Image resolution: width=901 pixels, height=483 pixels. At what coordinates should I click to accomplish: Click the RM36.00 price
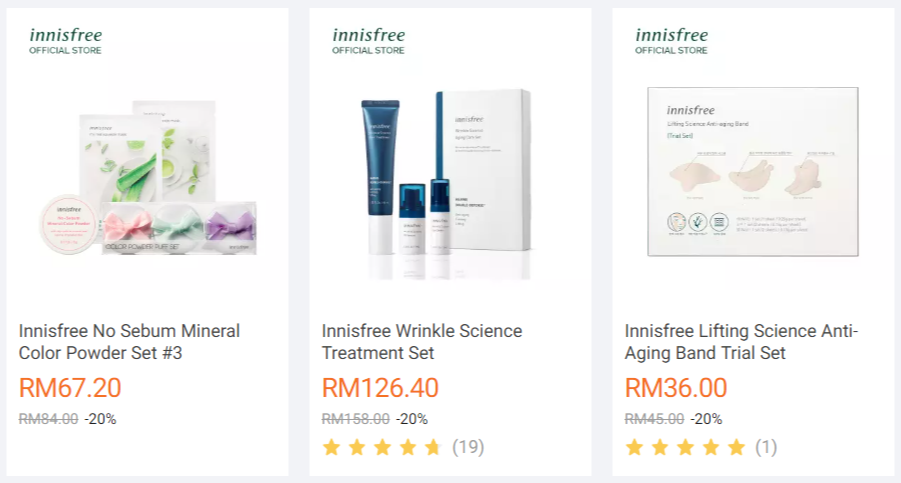pos(676,388)
